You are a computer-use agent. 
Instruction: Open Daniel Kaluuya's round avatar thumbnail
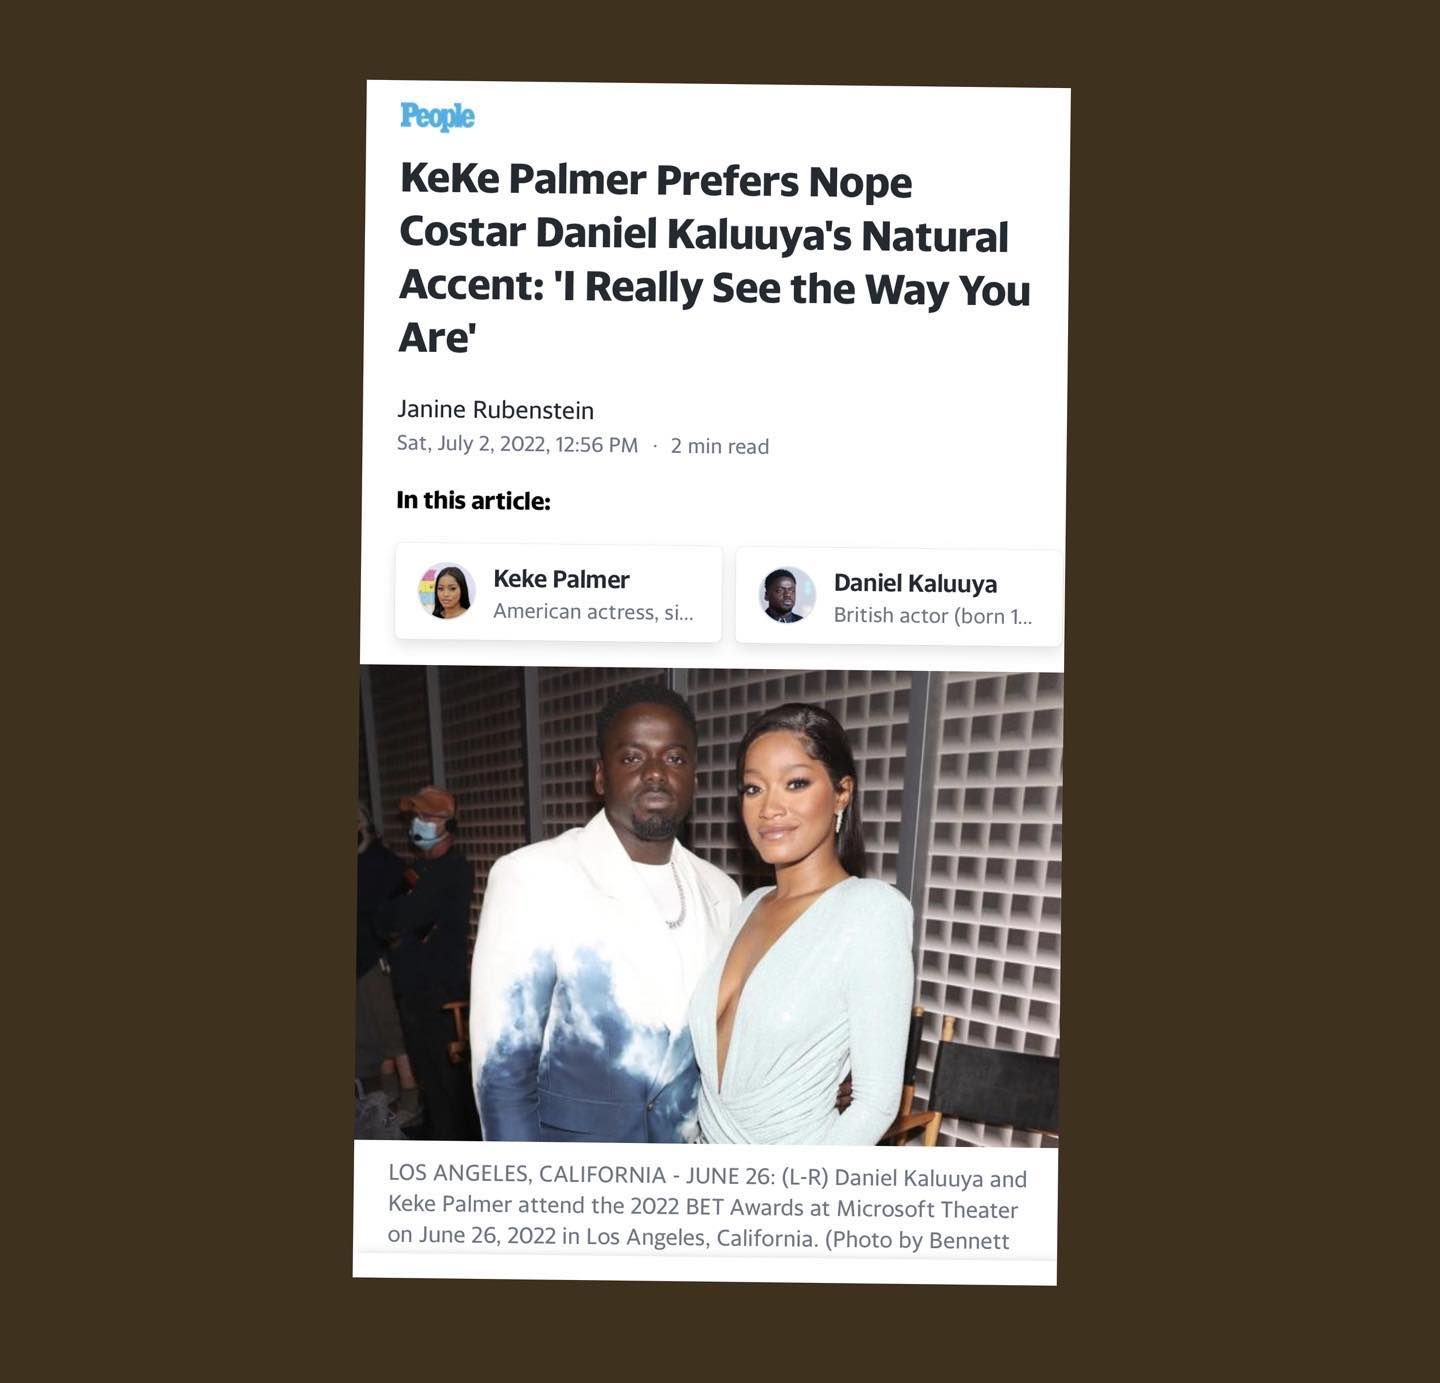(787, 595)
